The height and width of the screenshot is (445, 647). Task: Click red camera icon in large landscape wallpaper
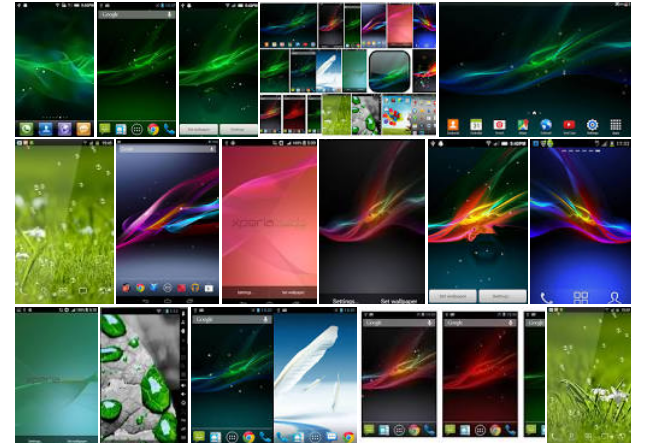499,125
